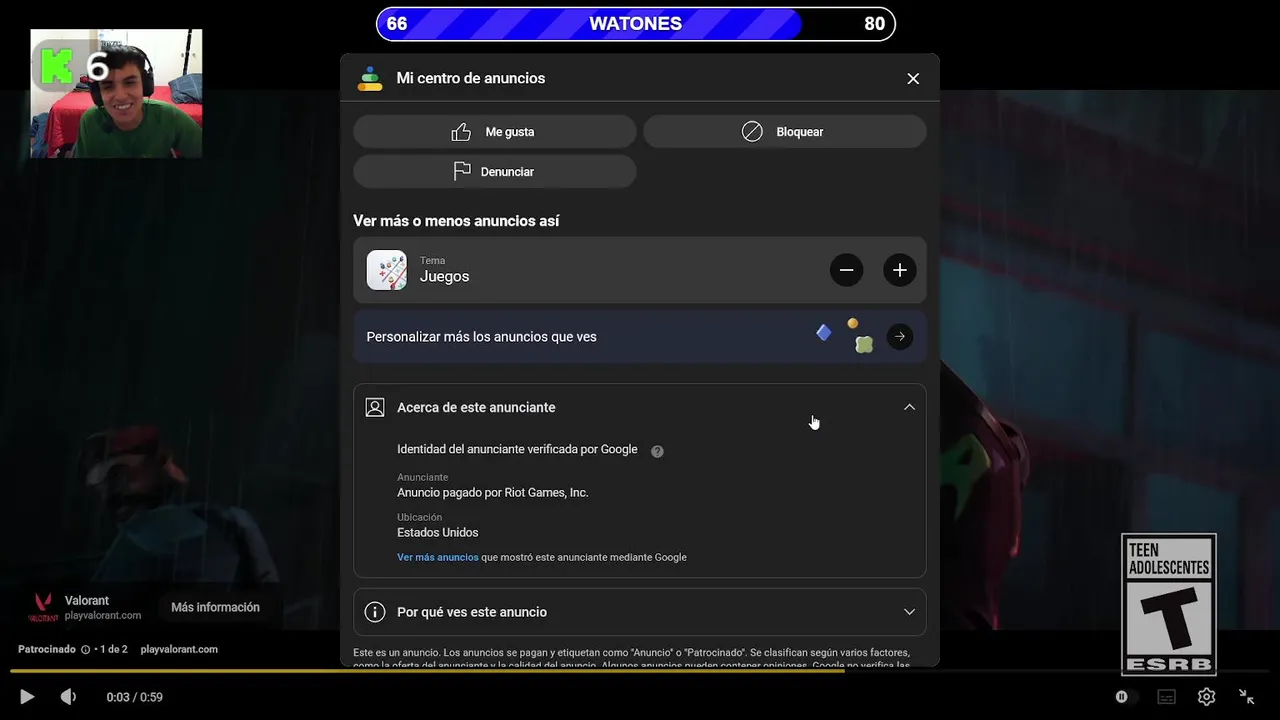Image resolution: width=1280 pixels, height=720 pixels.
Task: Open the playvalorant.com link beside Patrocinado
Action: pyautogui.click(x=179, y=649)
